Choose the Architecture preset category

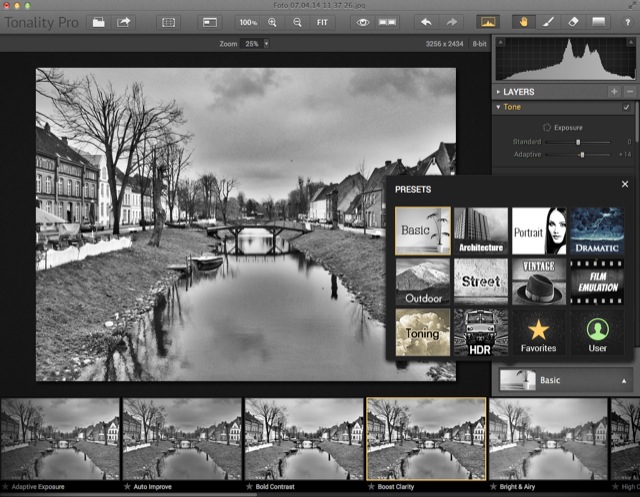click(x=481, y=231)
